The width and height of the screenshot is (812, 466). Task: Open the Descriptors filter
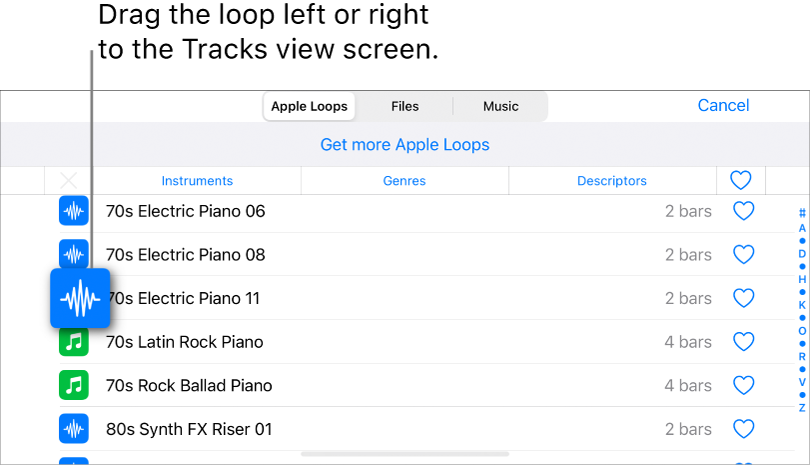coord(612,181)
